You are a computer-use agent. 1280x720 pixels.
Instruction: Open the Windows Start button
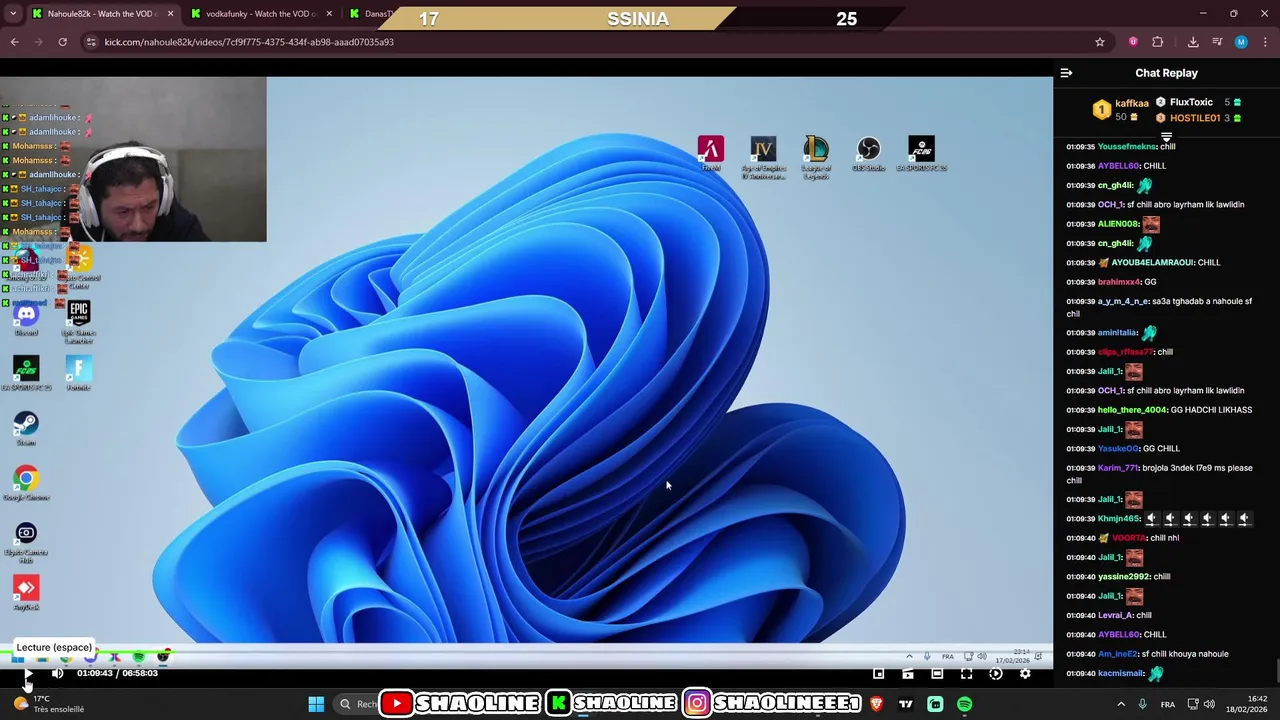point(316,704)
